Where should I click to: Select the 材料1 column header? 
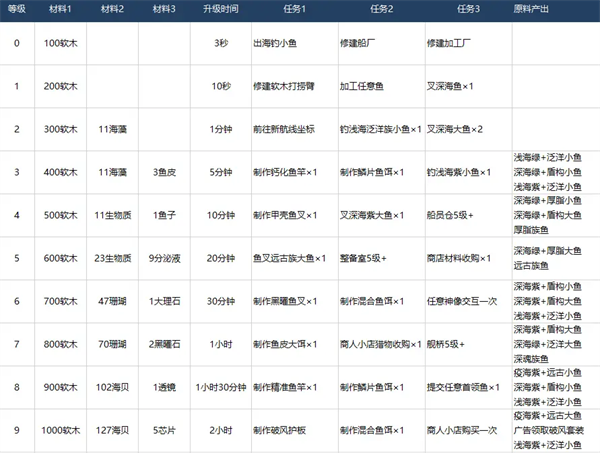coord(60,9)
